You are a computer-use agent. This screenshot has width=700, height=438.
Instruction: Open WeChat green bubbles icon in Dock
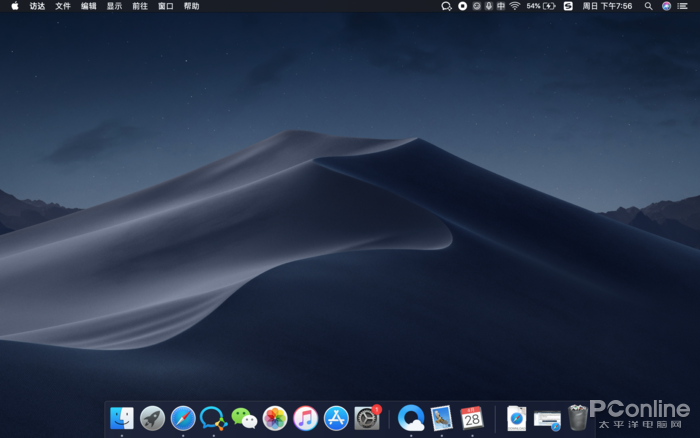244,419
